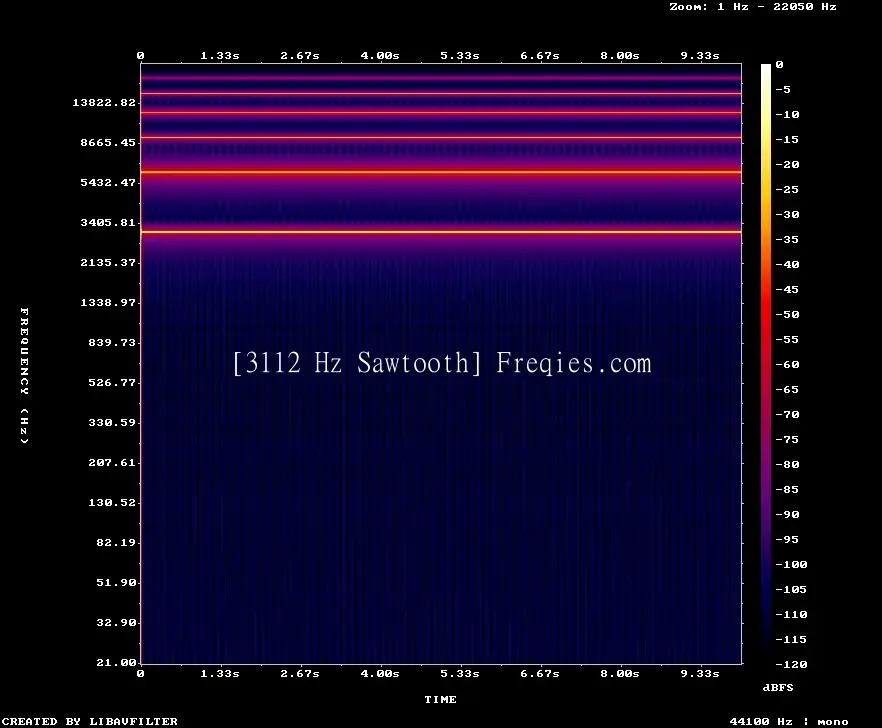Click the dBFS color gradient legend bar

[766, 364]
